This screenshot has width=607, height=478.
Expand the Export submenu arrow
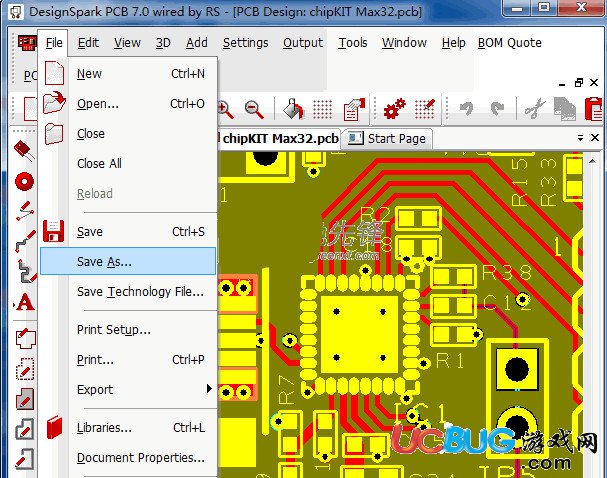point(209,389)
